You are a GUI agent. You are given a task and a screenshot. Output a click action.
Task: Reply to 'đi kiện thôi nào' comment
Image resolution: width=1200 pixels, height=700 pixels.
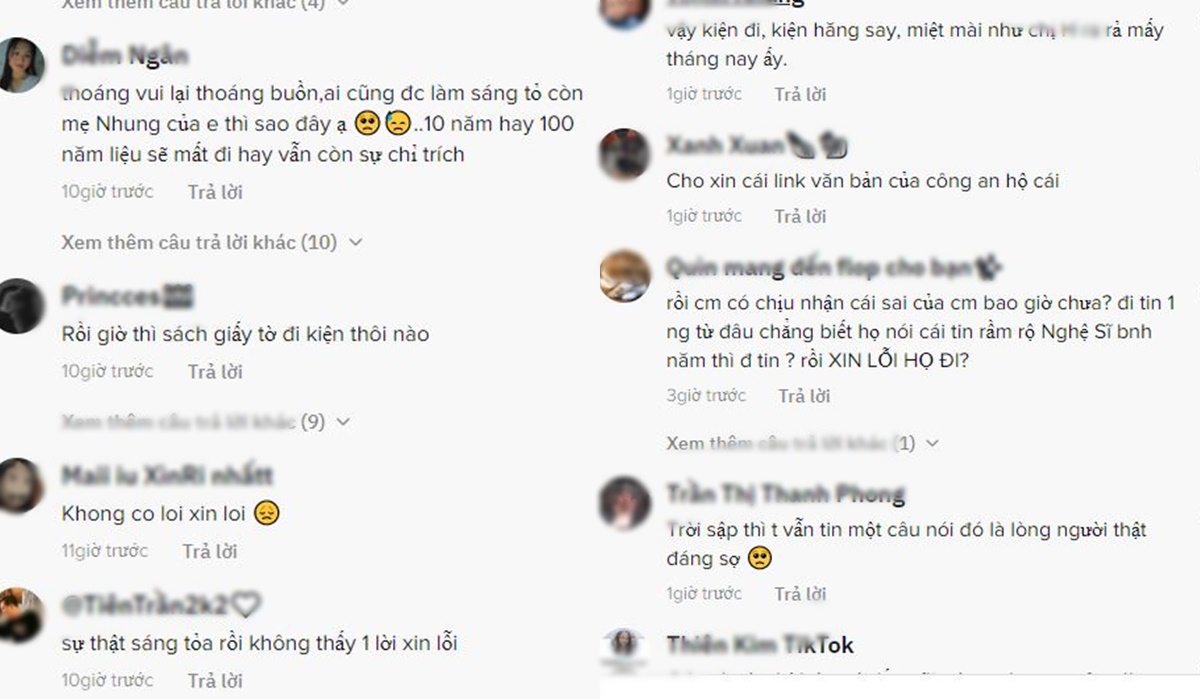215,371
